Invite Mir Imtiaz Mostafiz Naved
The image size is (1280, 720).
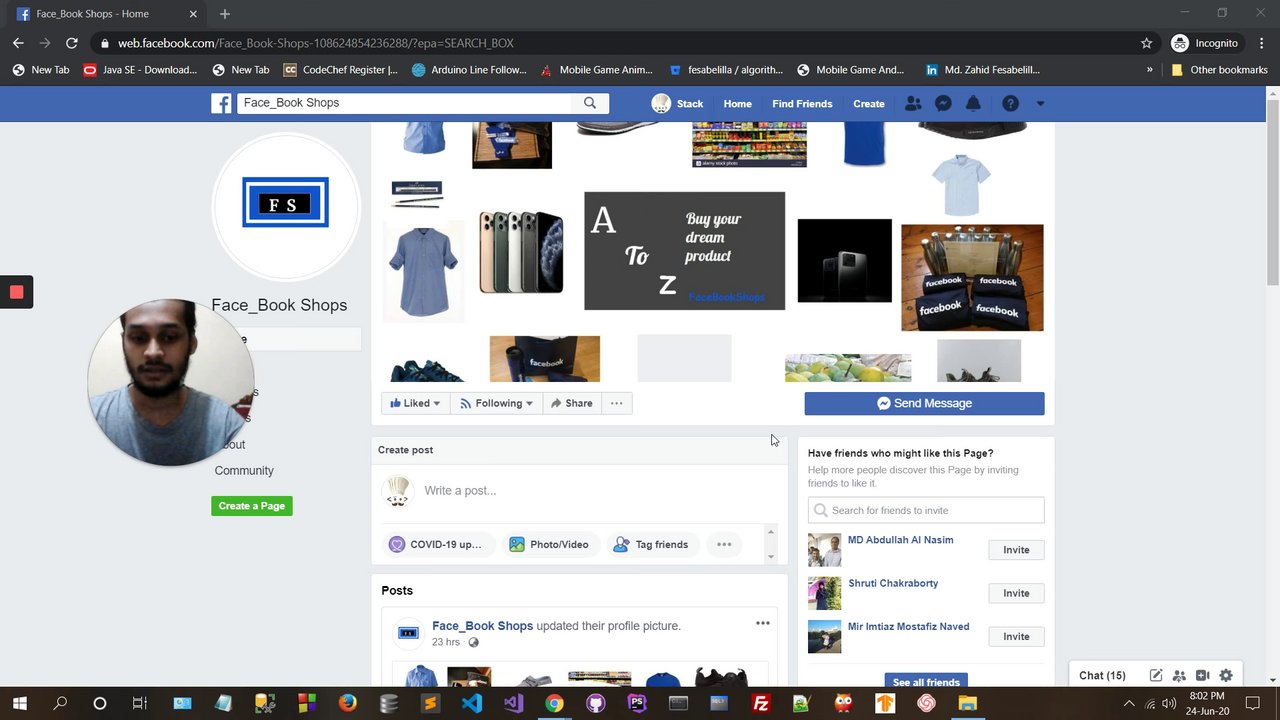(1016, 636)
